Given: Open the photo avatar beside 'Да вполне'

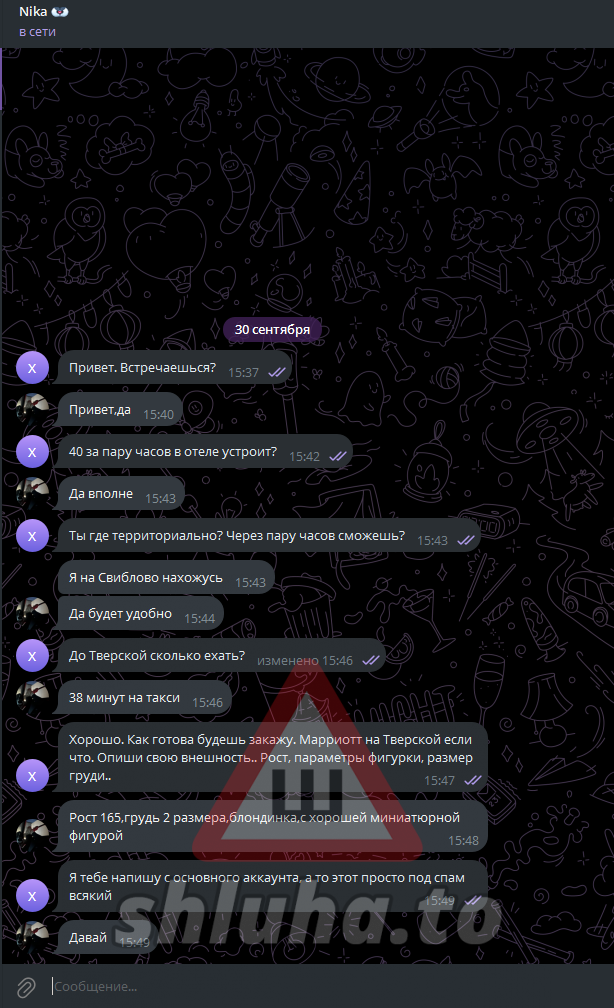Looking at the screenshot, I should (x=32, y=494).
